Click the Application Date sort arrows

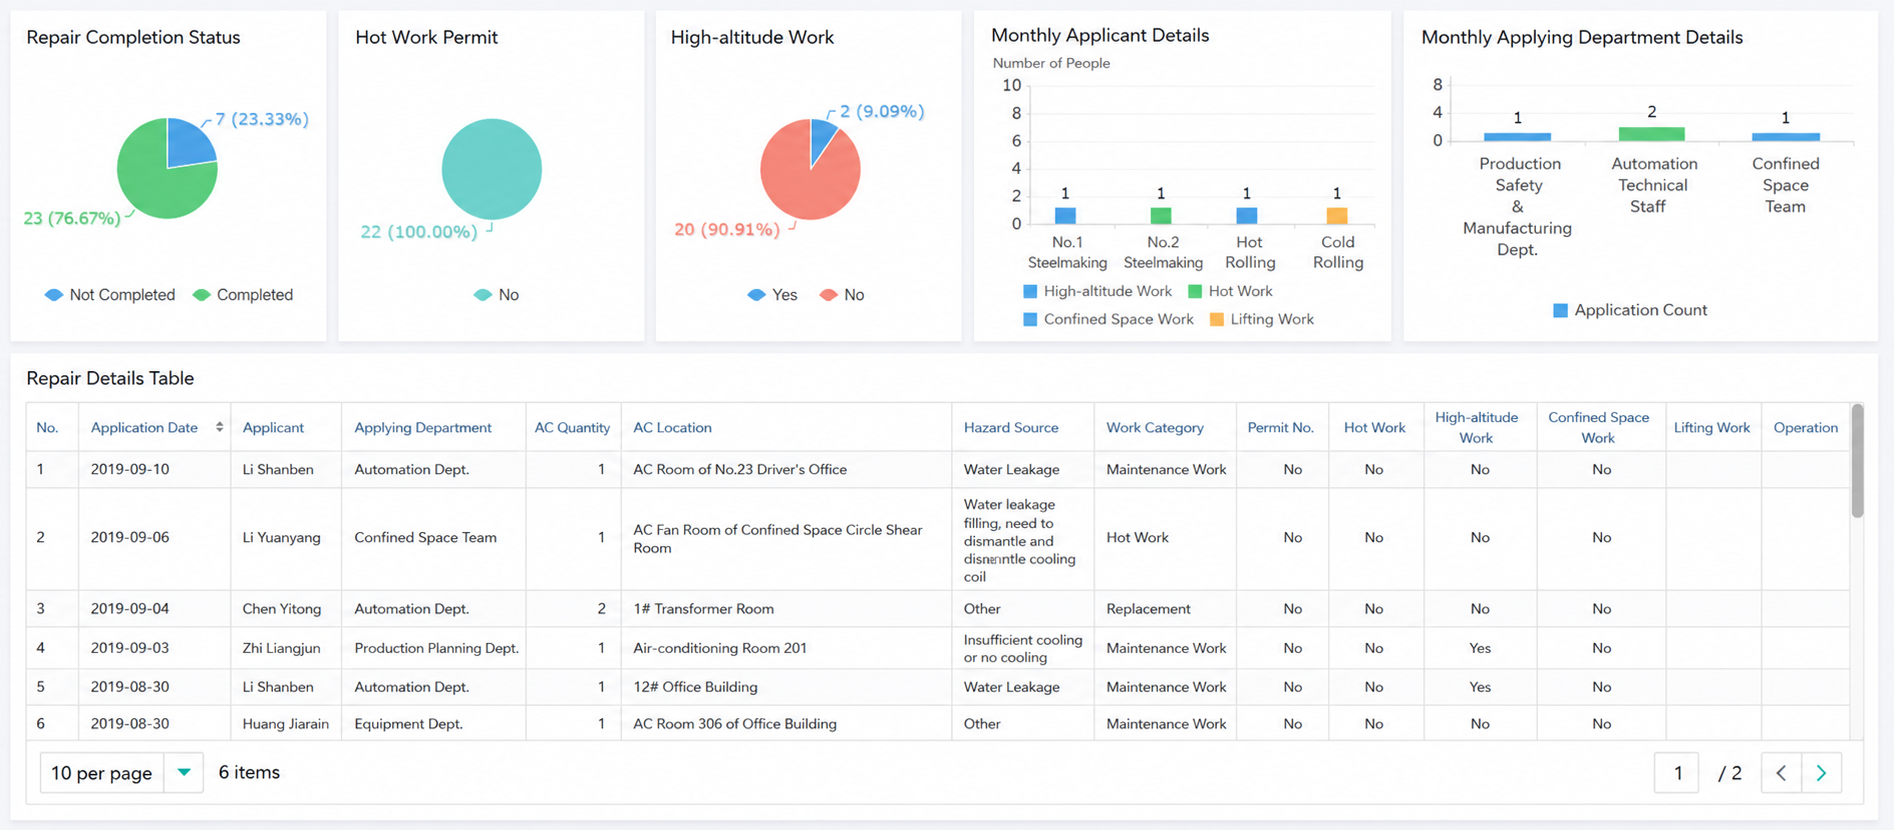pos(219,427)
